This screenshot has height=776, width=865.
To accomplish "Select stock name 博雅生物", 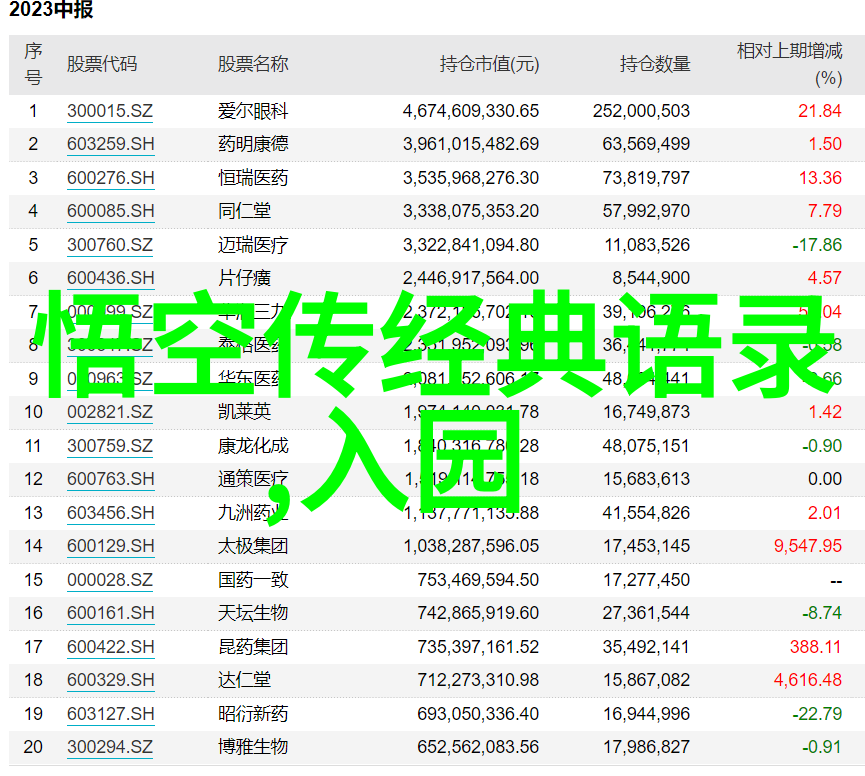I will coord(253,747).
